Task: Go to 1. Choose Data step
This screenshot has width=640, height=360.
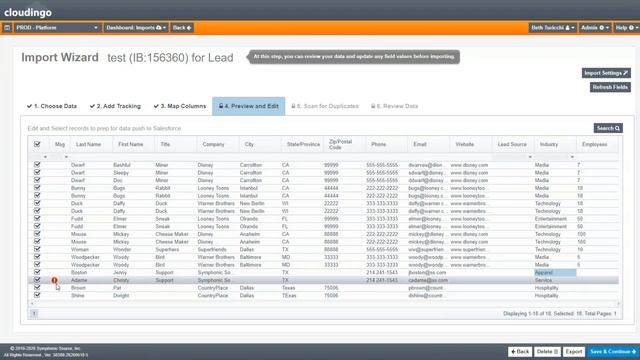Action: [52, 106]
